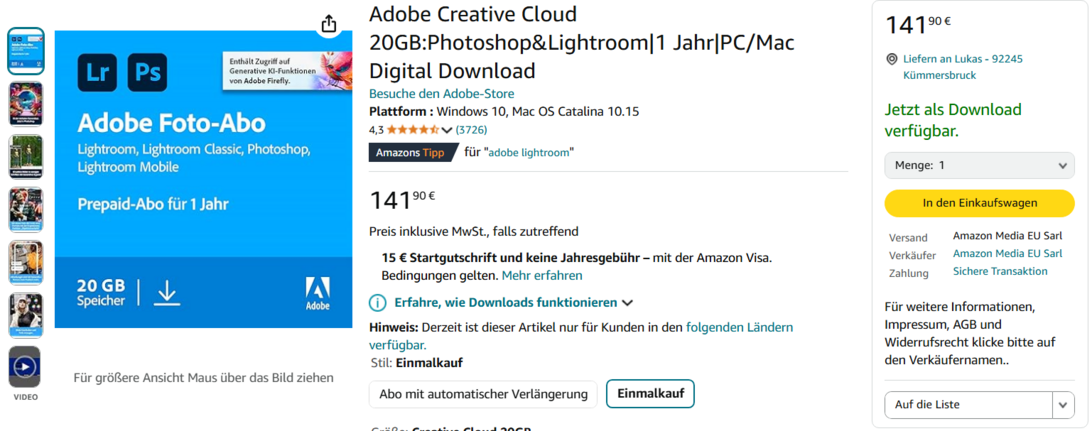Image resolution: width=1092 pixels, height=431 pixels.
Task: Click the main Adobe Foto-Abo product image
Action: (203, 179)
